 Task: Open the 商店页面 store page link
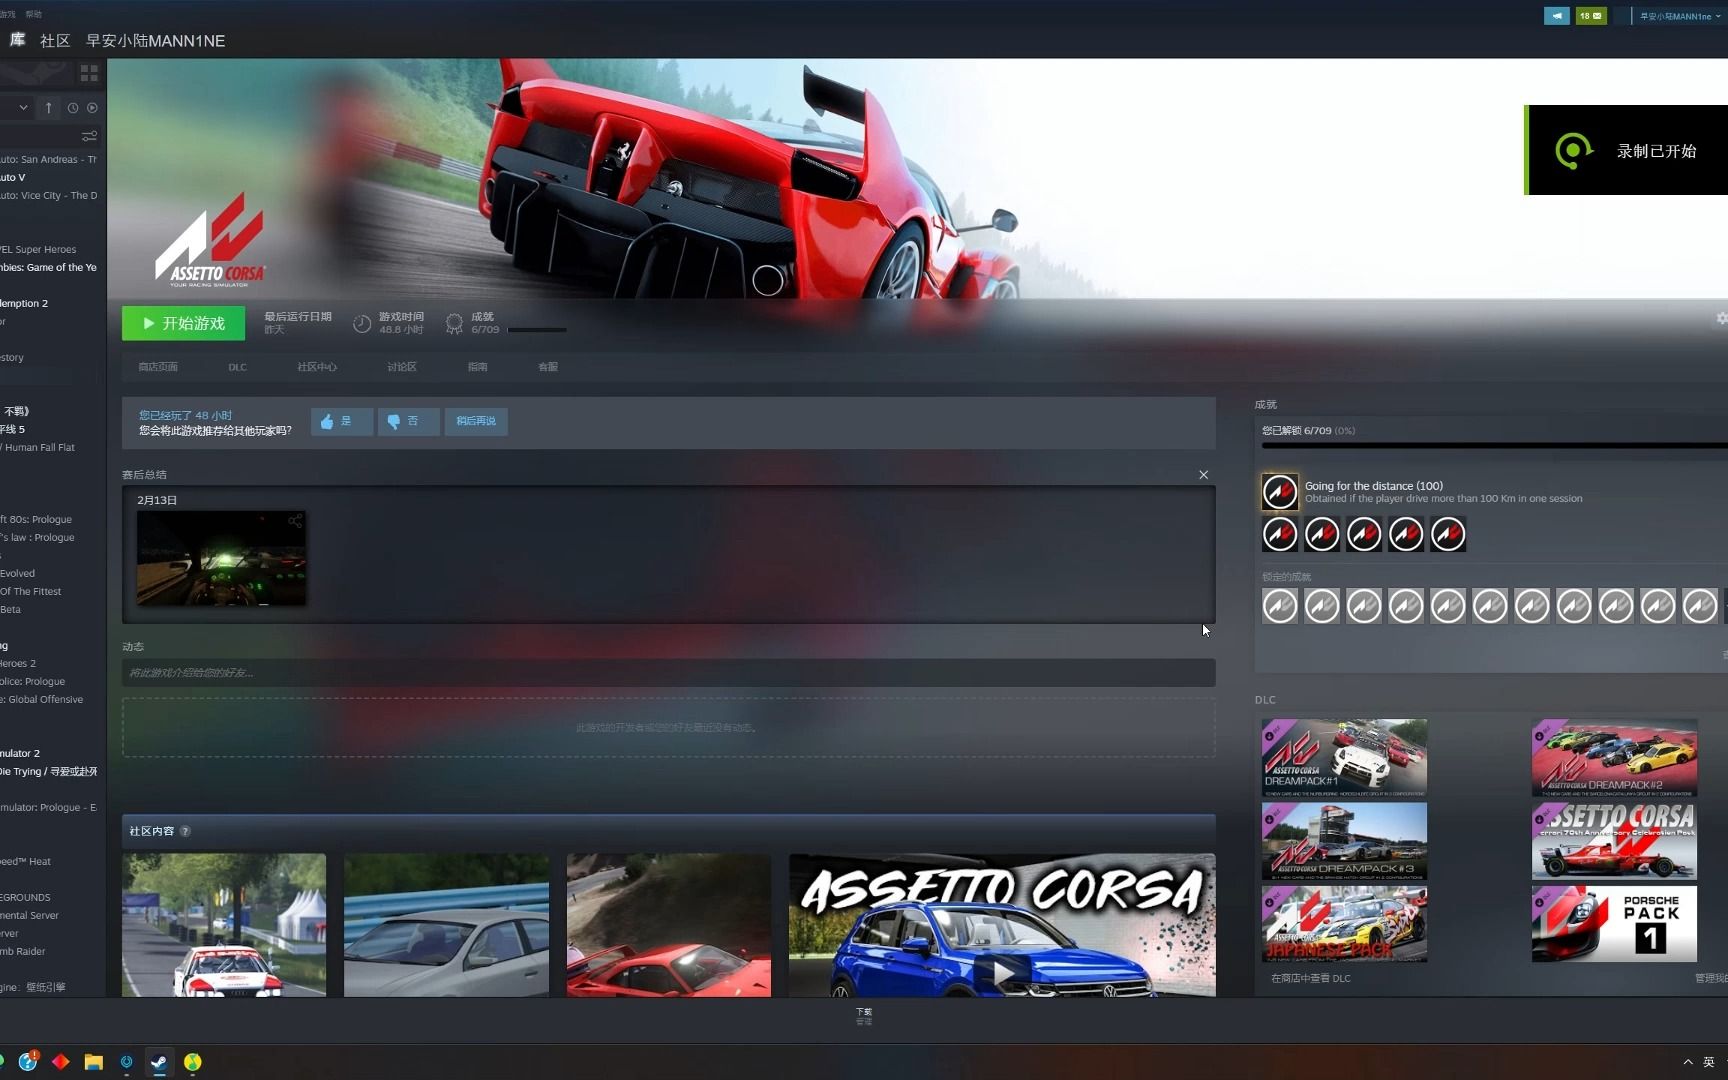point(158,367)
